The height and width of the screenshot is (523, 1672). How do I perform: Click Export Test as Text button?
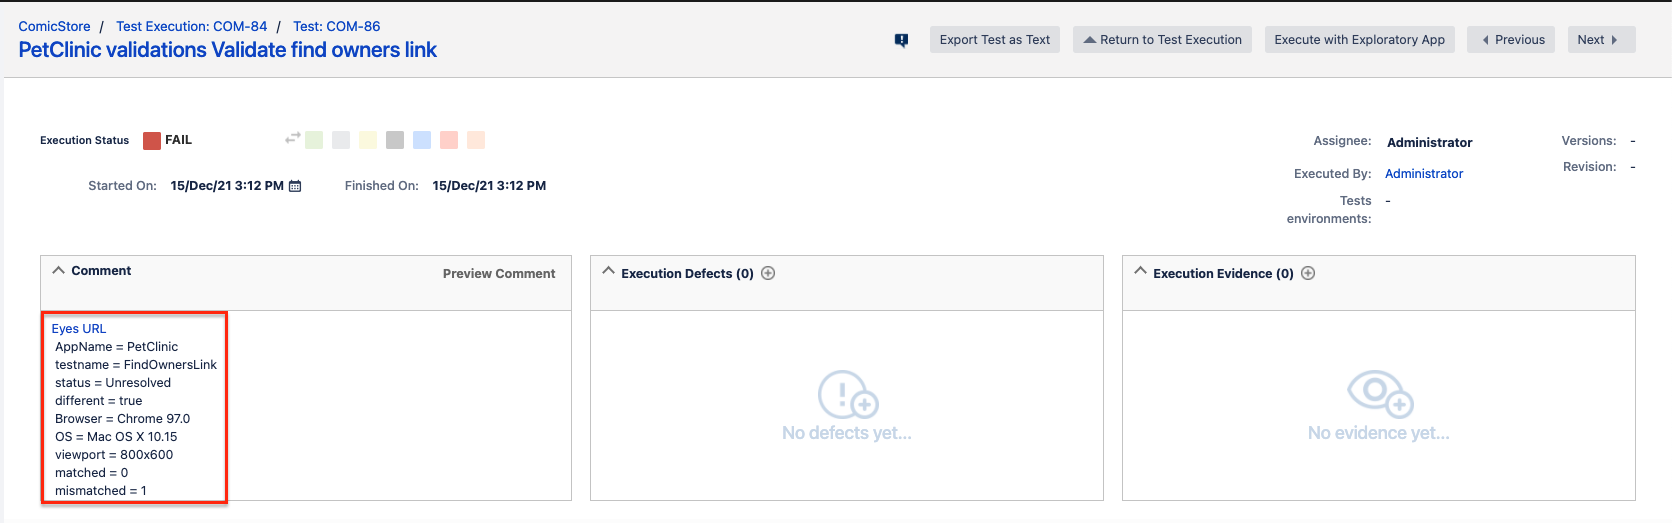click(x=995, y=40)
